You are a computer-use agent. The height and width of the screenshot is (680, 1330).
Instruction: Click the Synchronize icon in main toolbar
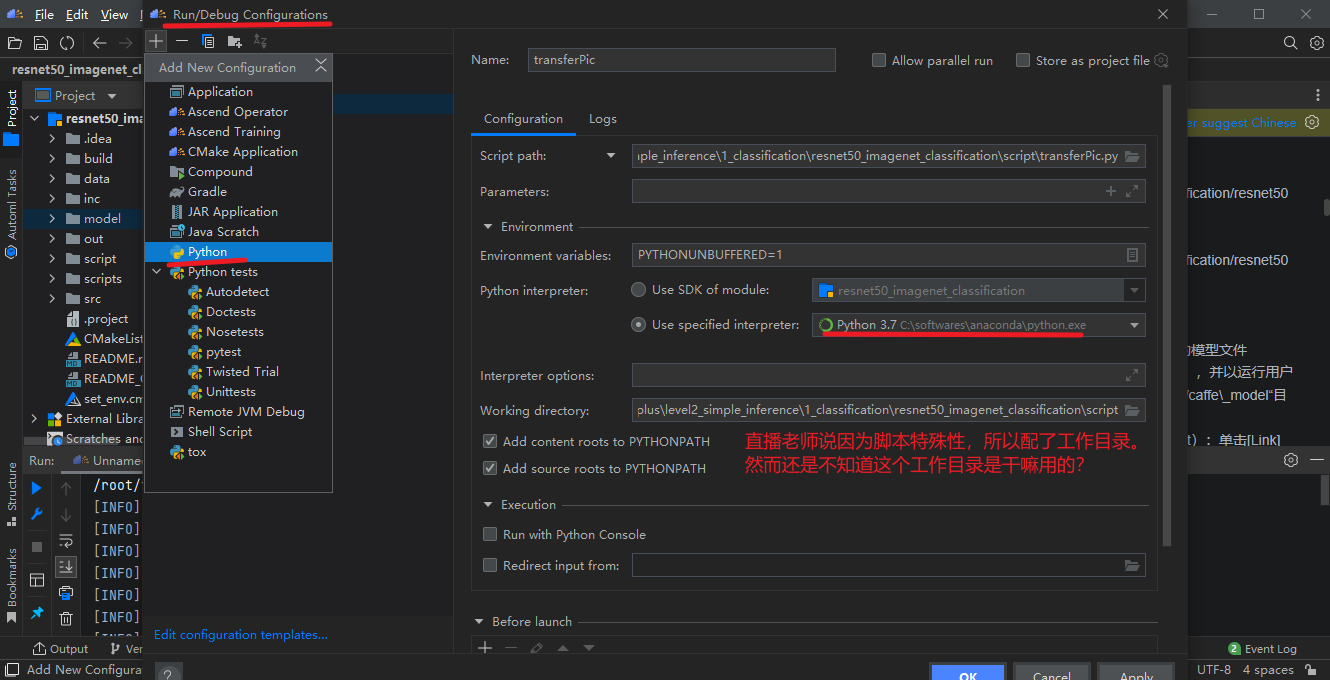[67, 43]
